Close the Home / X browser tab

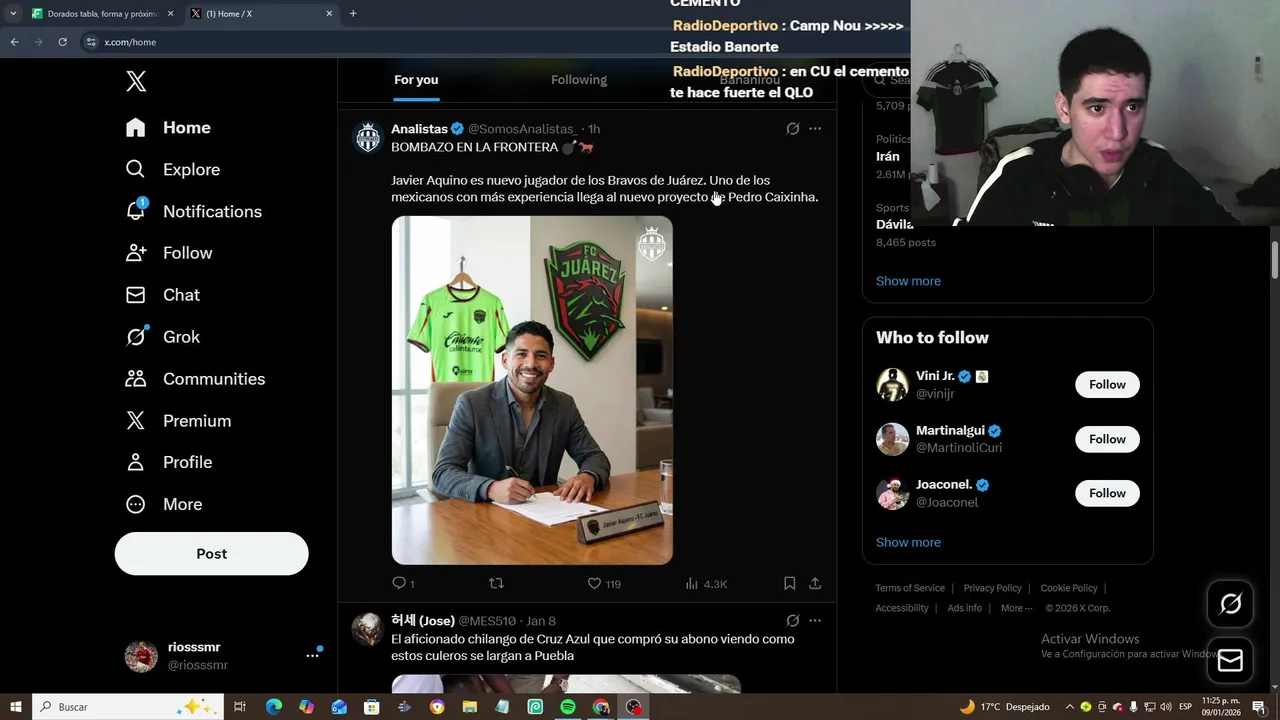click(329, 14)
